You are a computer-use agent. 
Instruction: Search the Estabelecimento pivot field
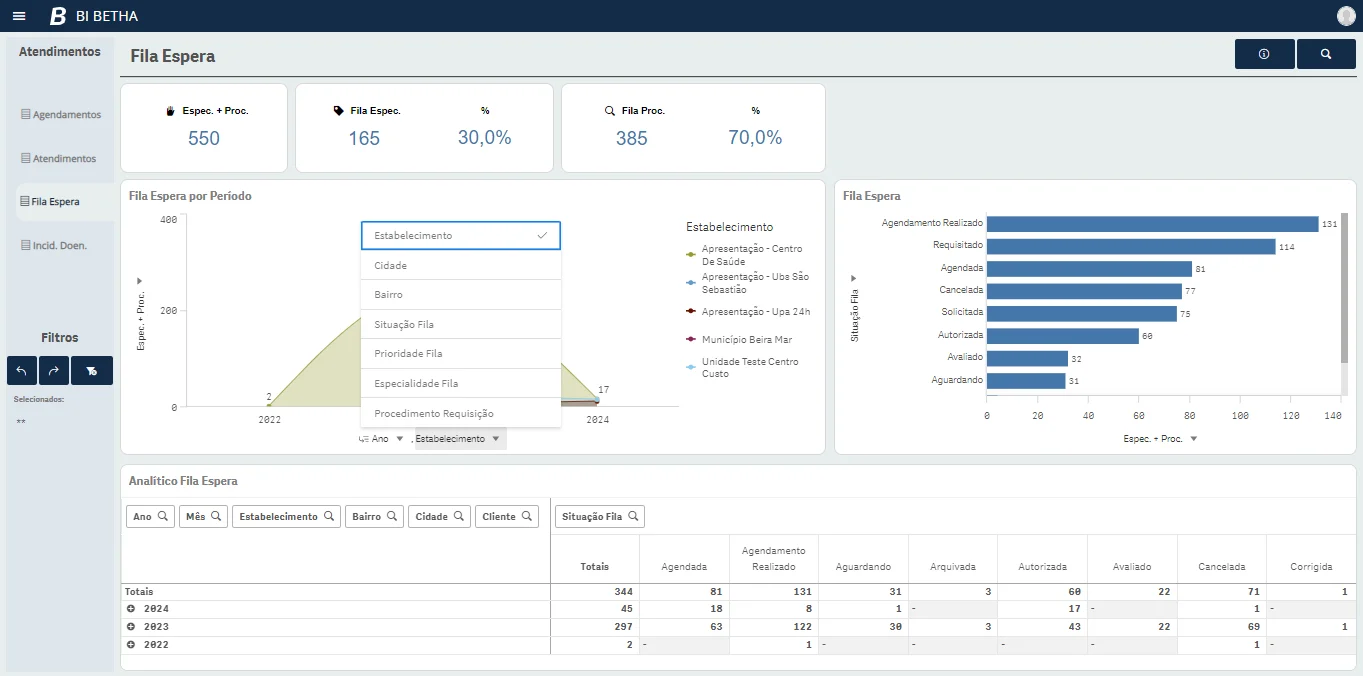click(329, 517)
